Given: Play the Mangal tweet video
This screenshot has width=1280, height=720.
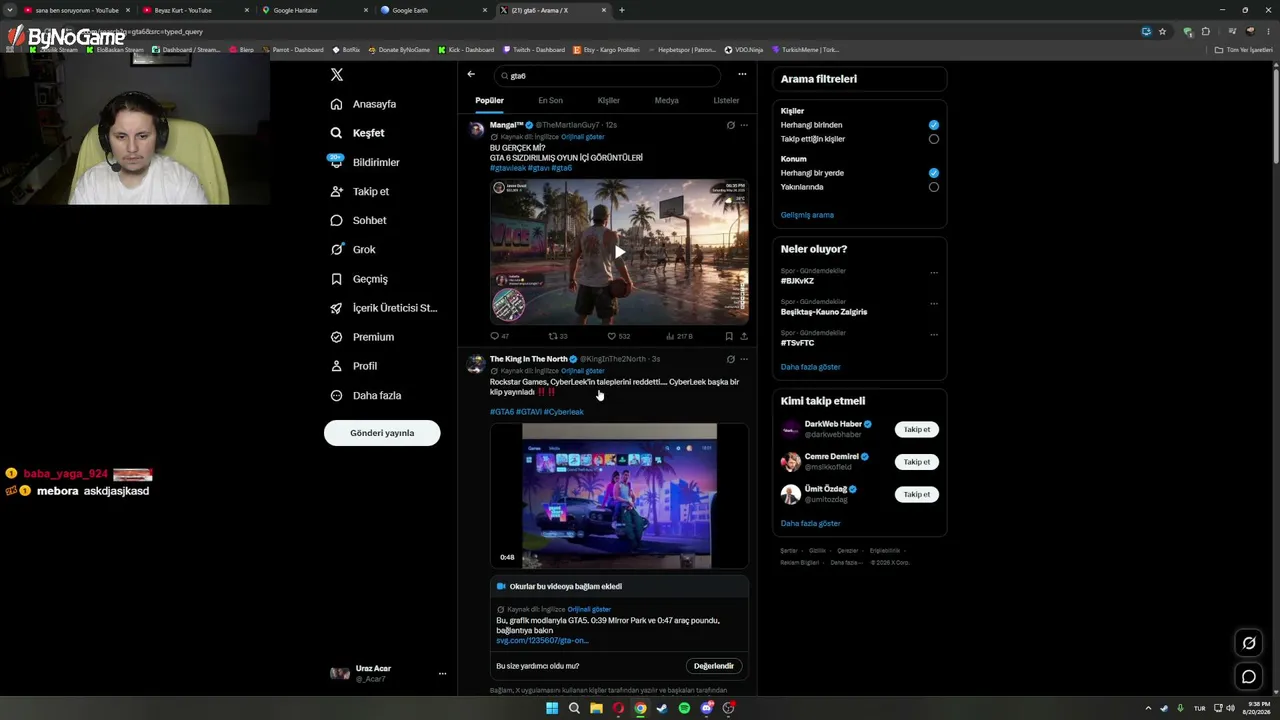Looking at the screenshot, I should 619,252.
